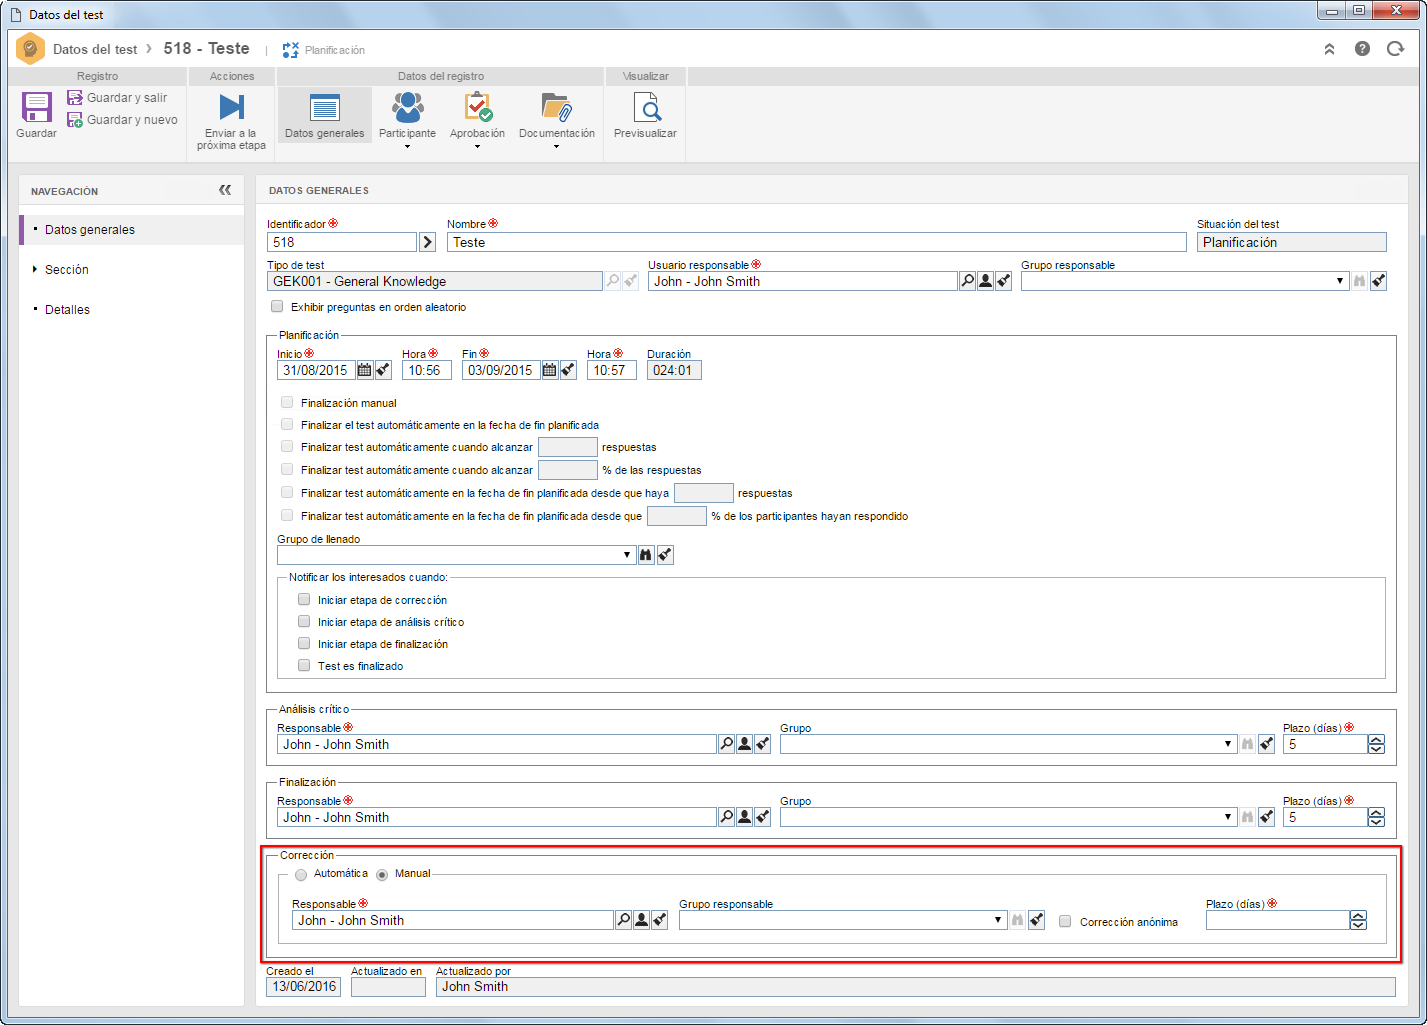The height and width of the screenshot is (1025, 1427).
Task: Open the Datos generales ribbon button
Action: click(325, 116)
